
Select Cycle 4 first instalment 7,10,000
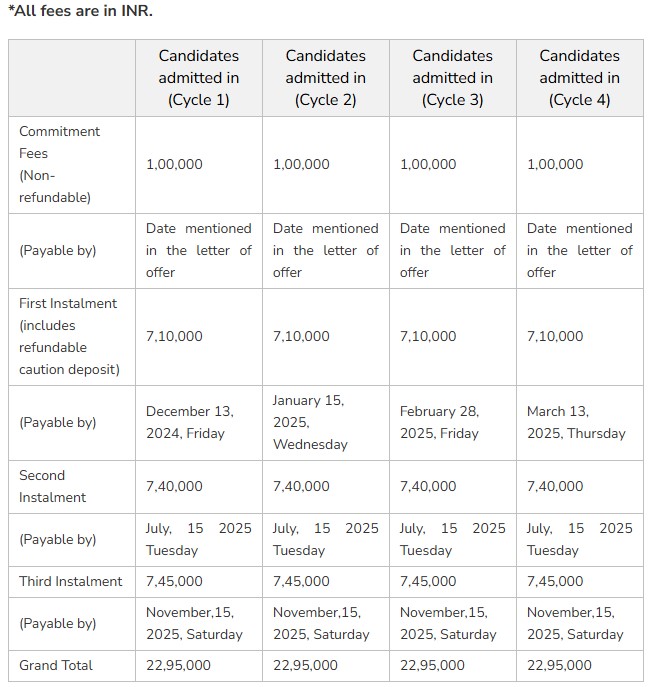pyautogui.click(x=555, y=336)
